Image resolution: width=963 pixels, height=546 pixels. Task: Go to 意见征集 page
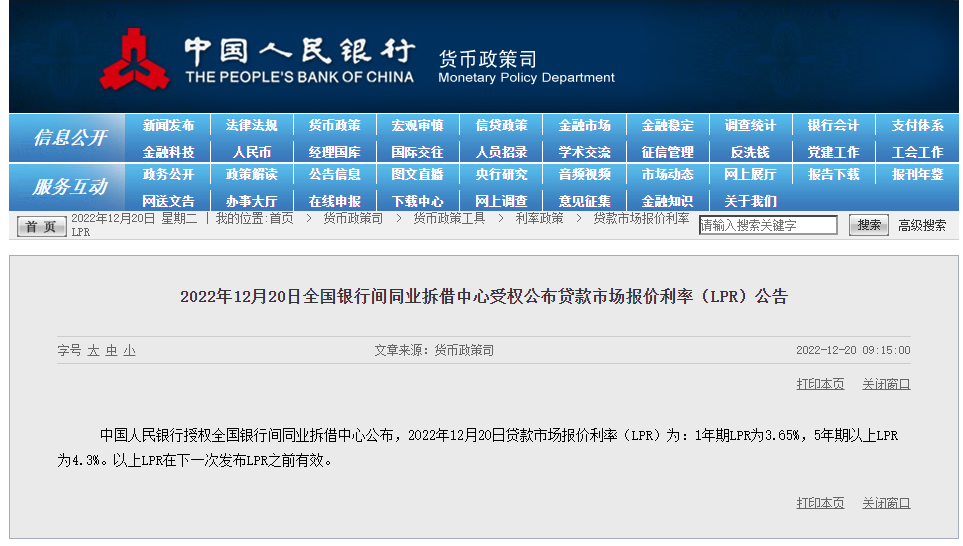pos(585,201)
